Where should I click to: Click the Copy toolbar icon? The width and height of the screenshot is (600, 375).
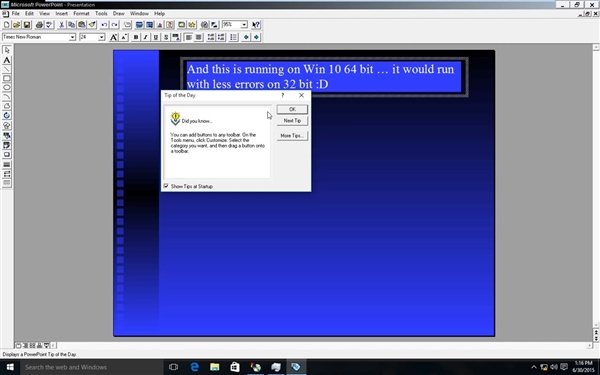[x=71, y=25]
